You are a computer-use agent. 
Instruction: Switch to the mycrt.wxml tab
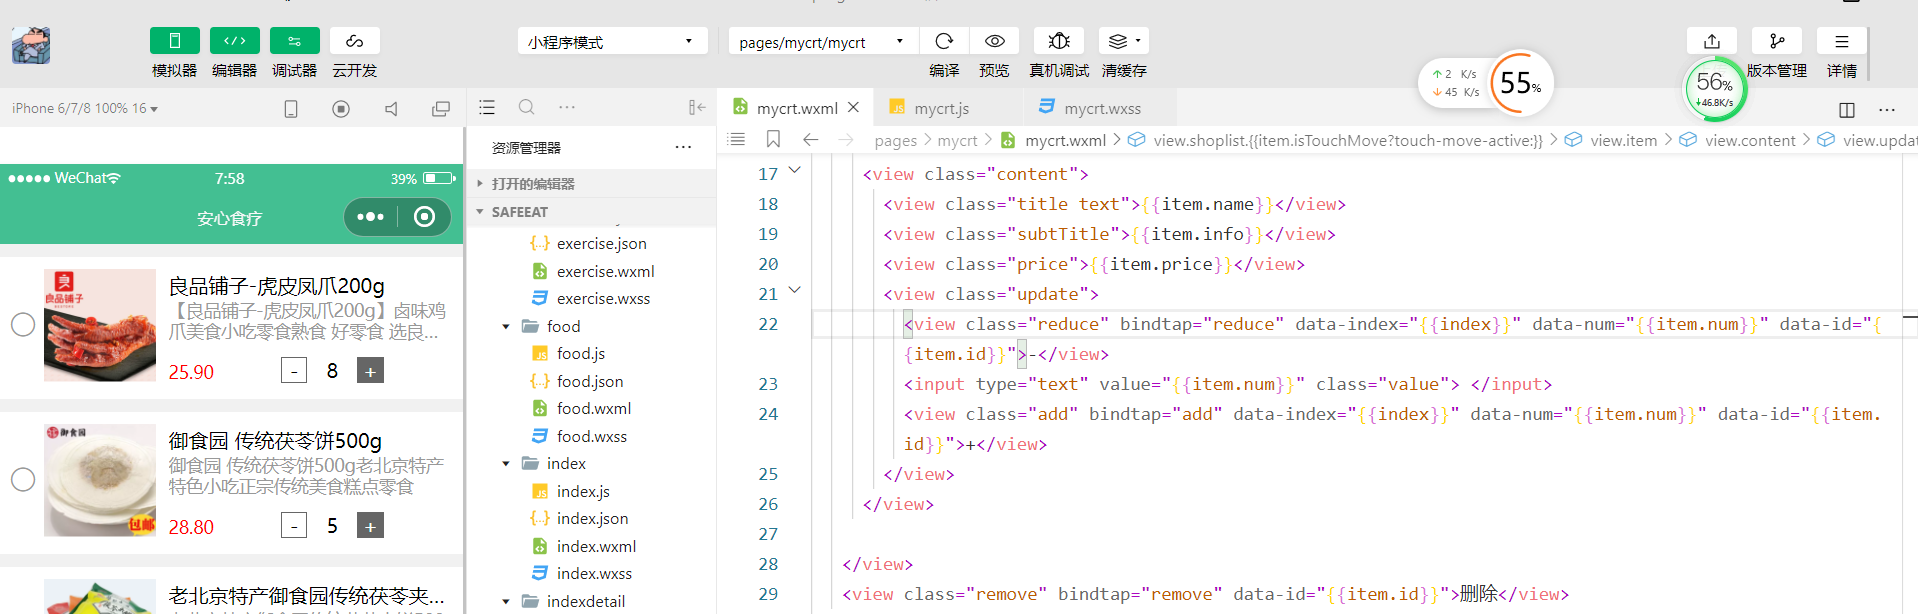pyautogui.click(x=796, y=108)
